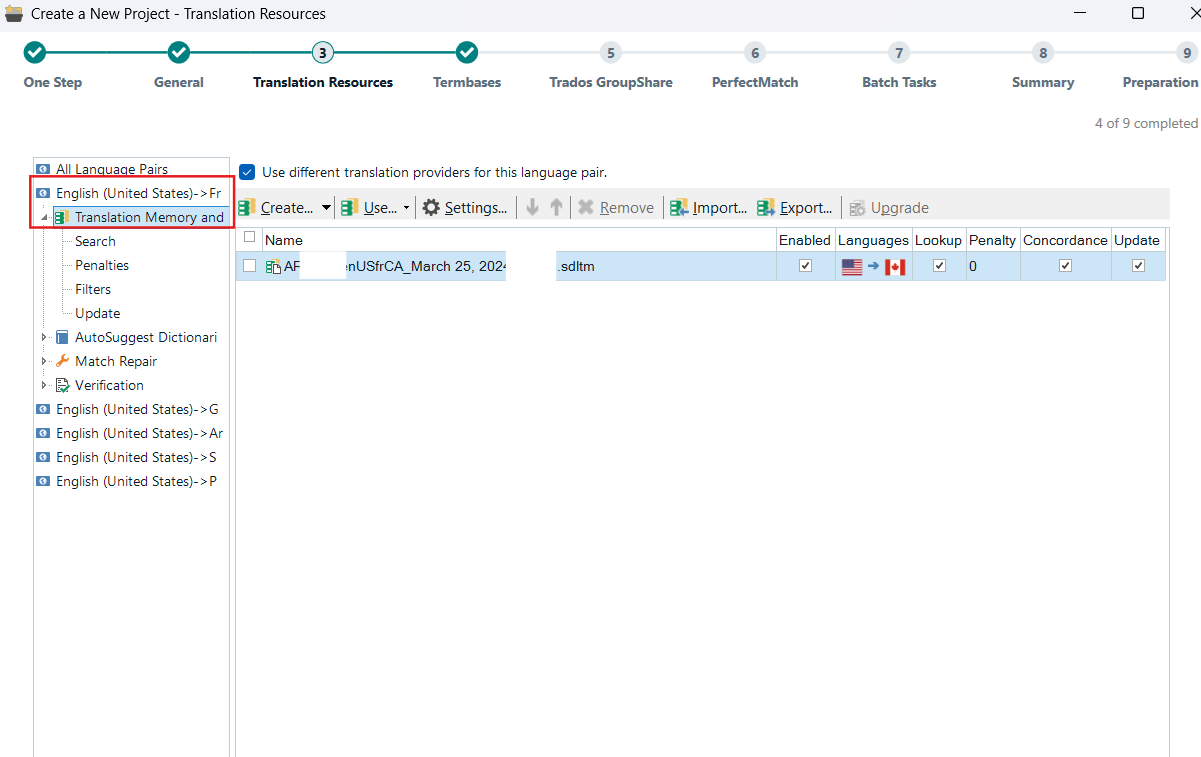Toggle the Update checkbox for the sdltm row
Screen dimensions: 1201x757
(1137, 266)
